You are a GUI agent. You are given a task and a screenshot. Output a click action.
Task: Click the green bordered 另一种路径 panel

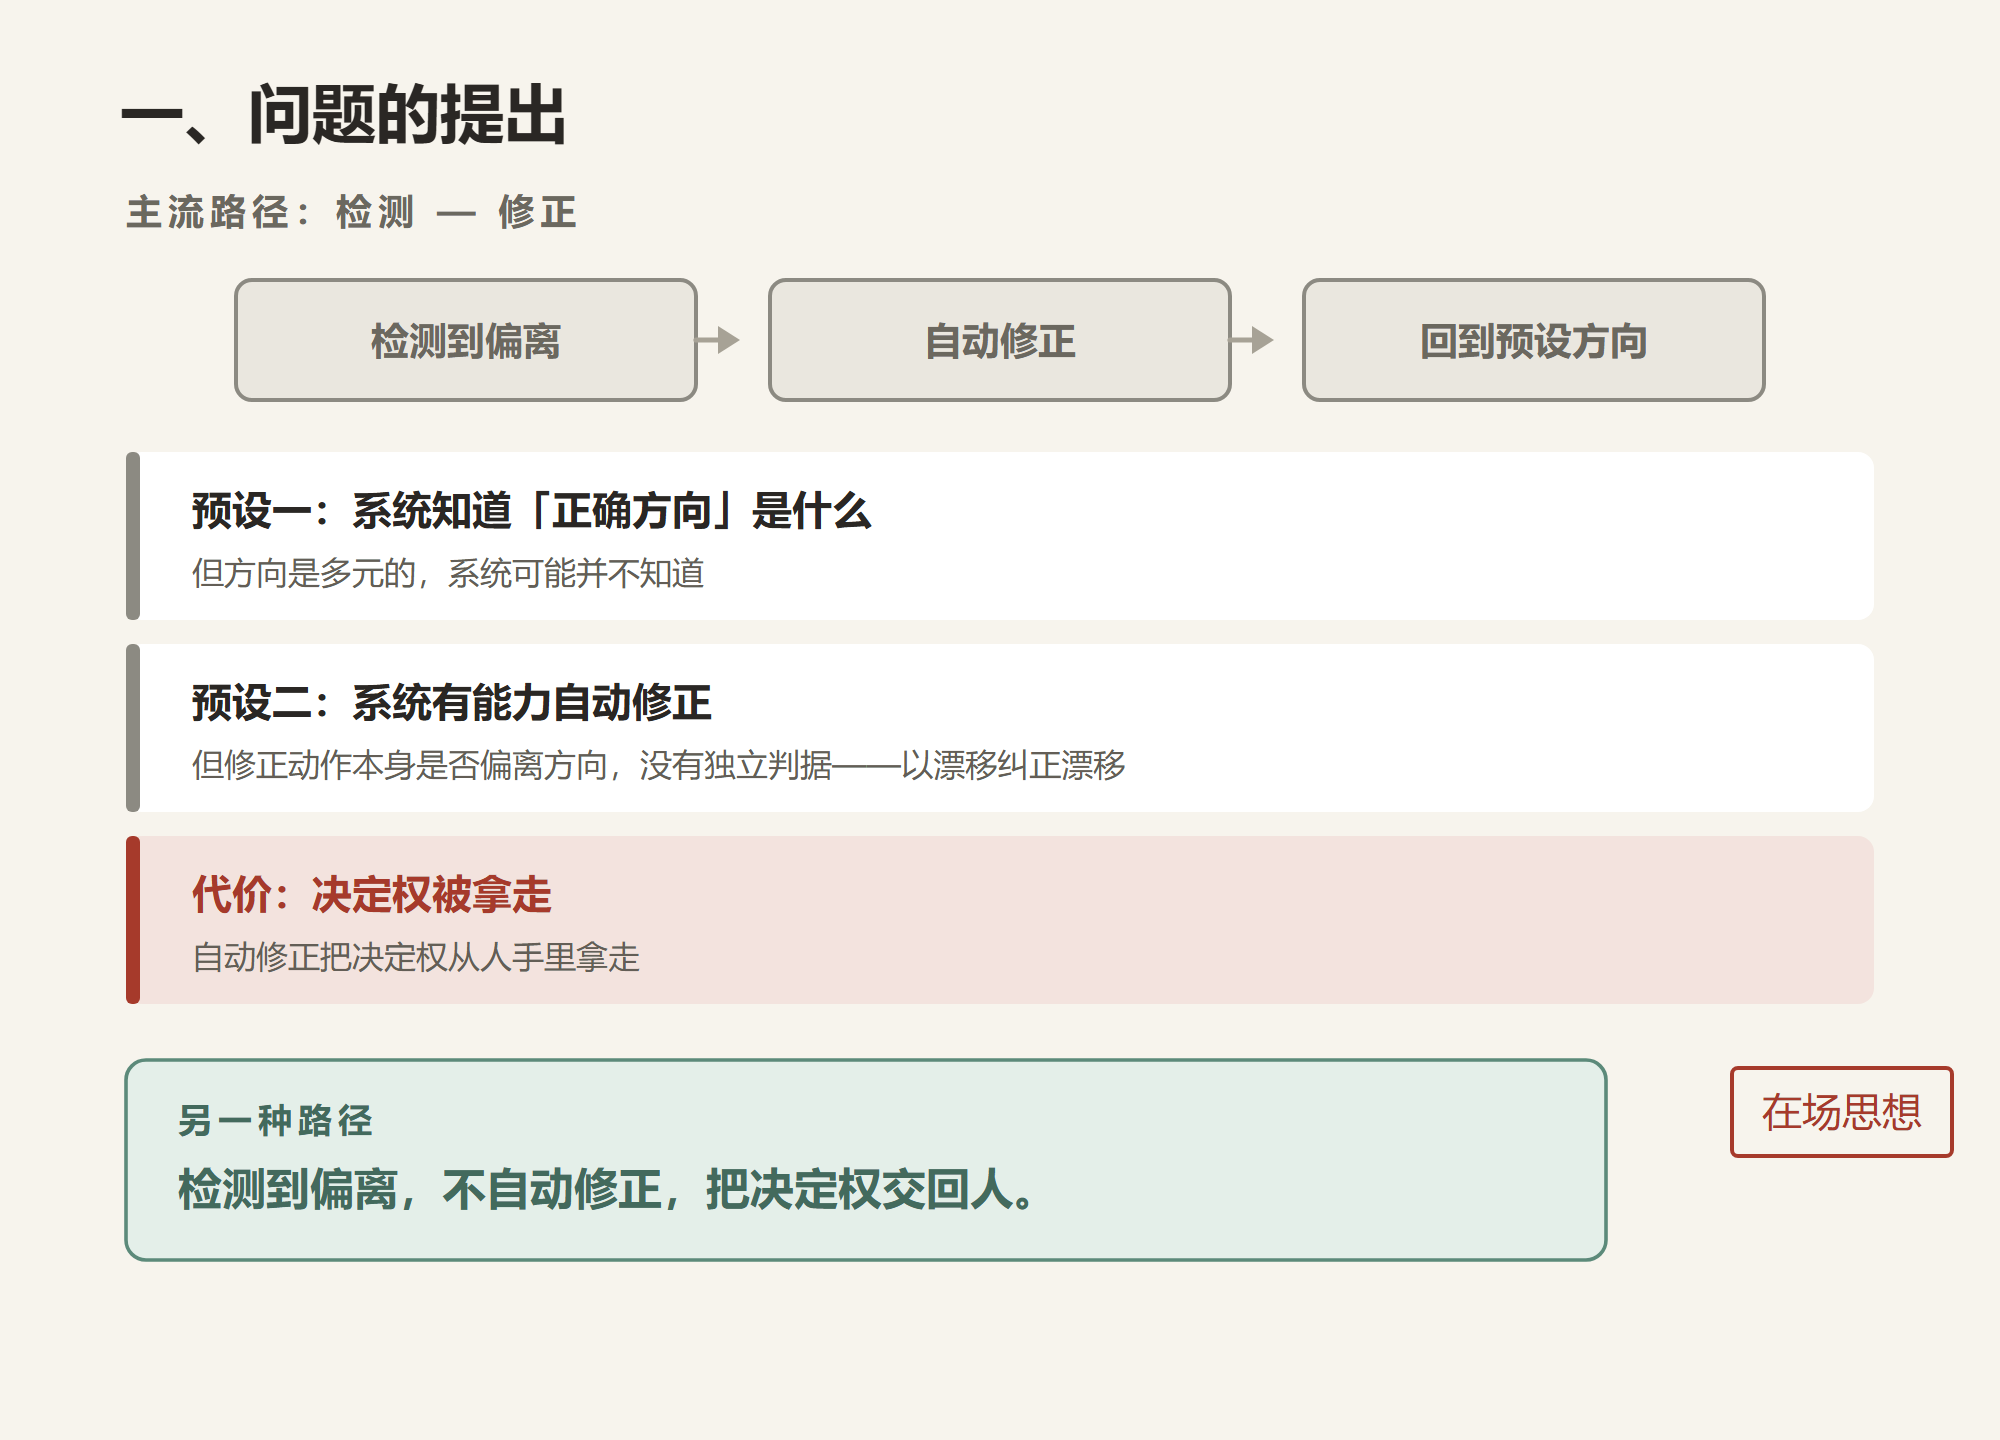pos(866,1160)
